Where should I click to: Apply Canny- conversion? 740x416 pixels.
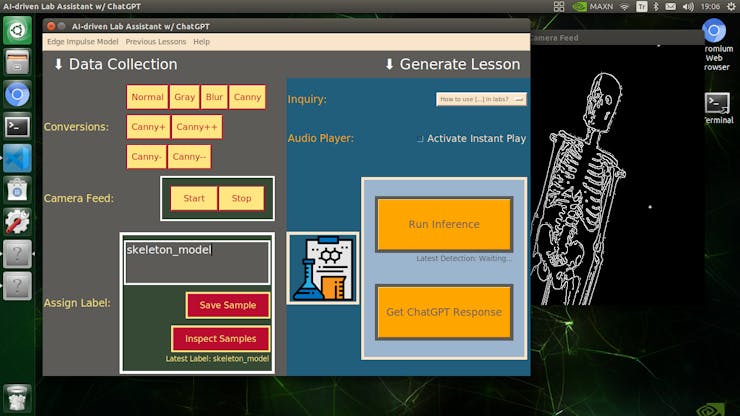click(146, 156)
